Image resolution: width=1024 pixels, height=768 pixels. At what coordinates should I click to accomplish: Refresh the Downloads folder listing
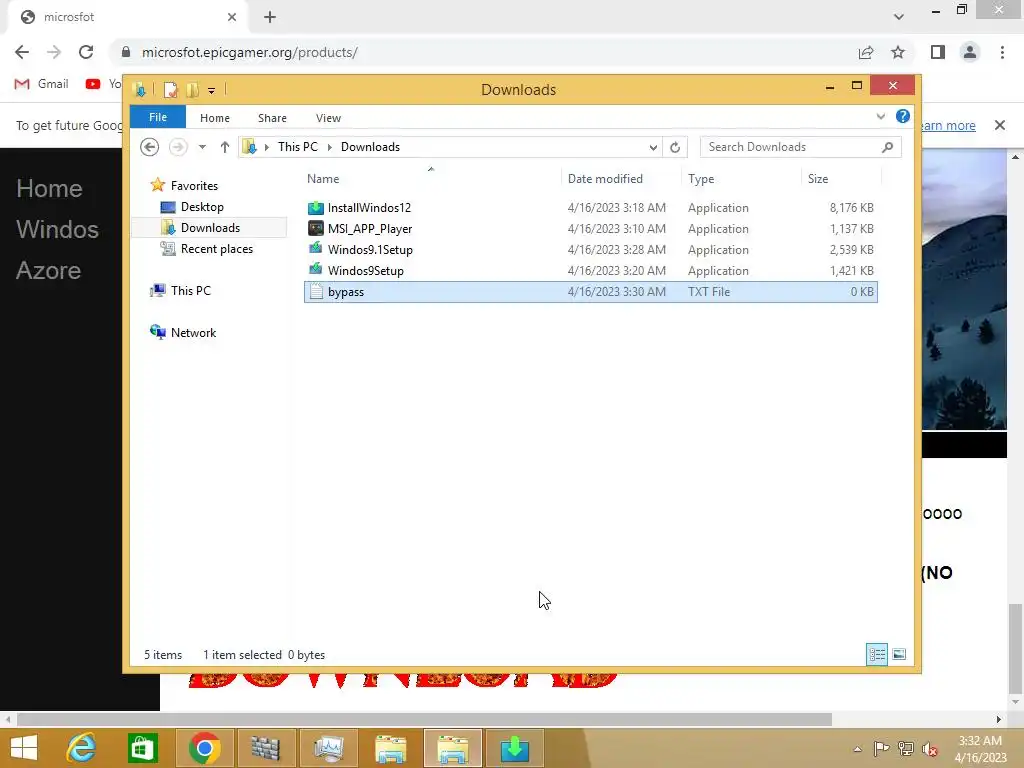click(675, 147)
